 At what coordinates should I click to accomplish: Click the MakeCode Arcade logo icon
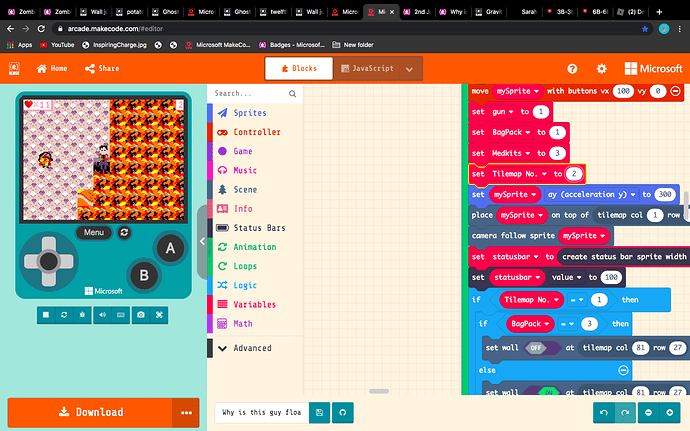14,68
